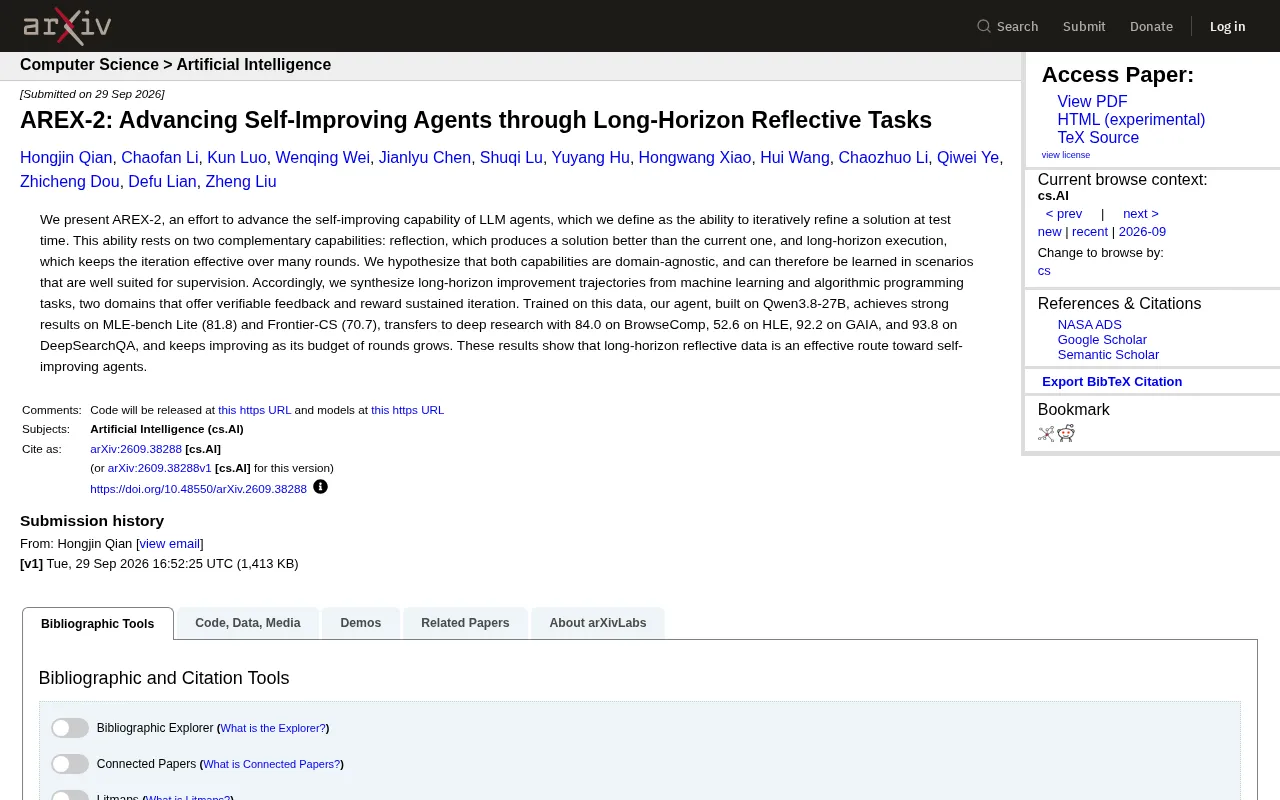
Task: Share the paper on Reddit
Action: tap(1066, 433)
